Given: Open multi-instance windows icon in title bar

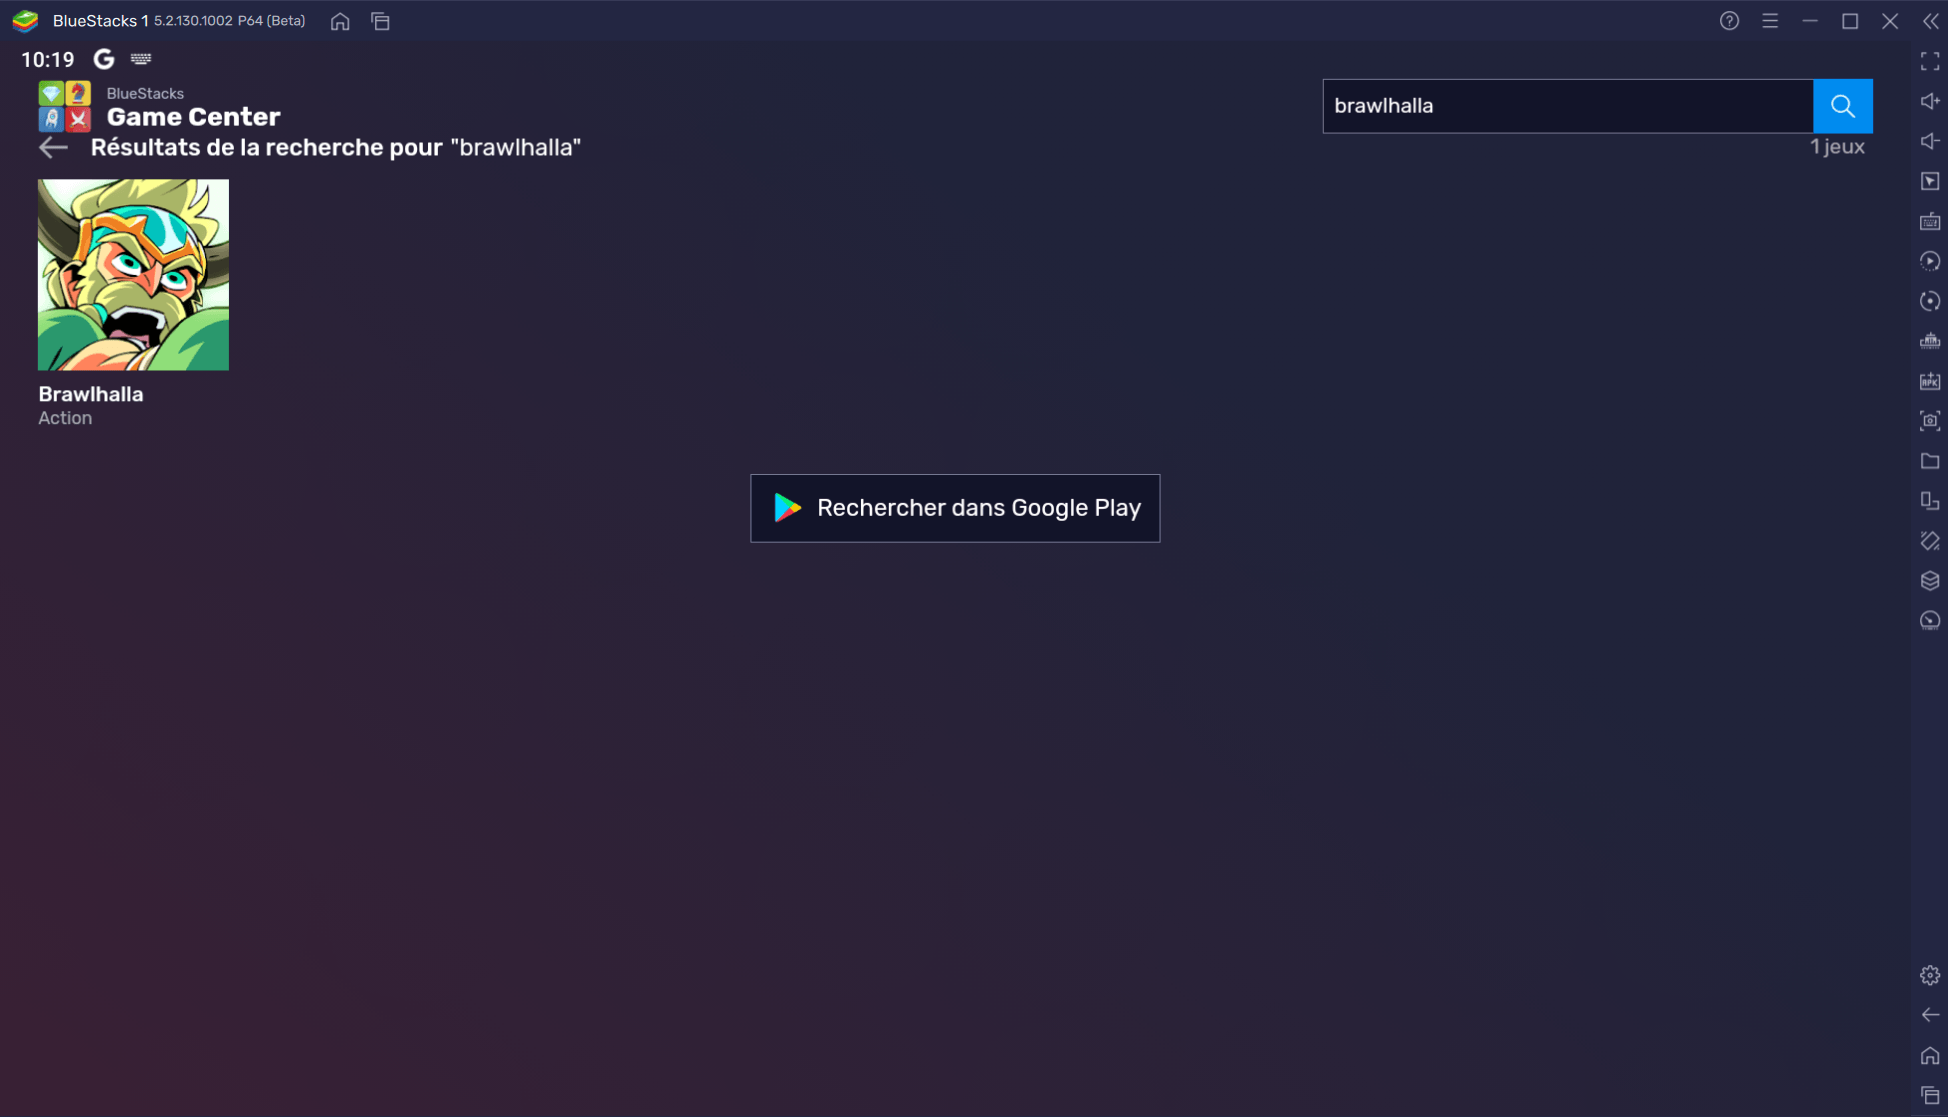Looking at the screenshot, I should pos(380,21).
